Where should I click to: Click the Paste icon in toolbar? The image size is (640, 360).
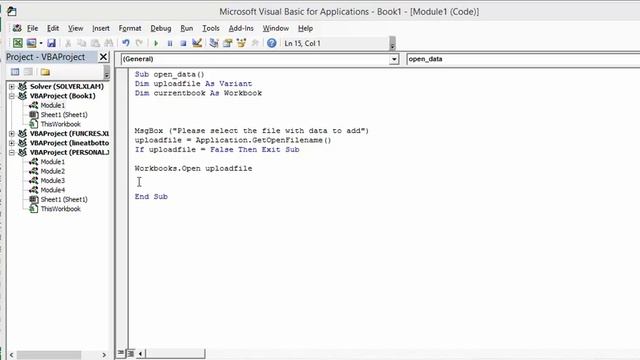(95, 43)
